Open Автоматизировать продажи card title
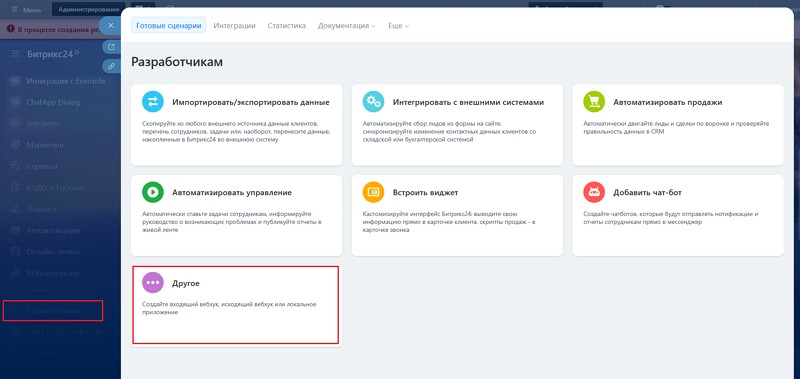The height and width of the screenshot is (379, 800). (x=667, y=102)
